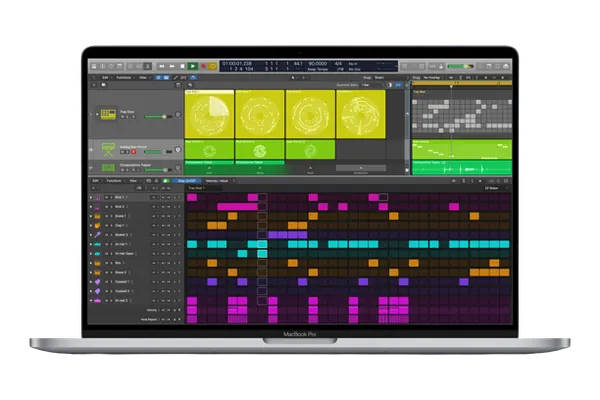Adjust the Trap Door track volume slider
The width and height of the screenshot is (600, 400).
(158, 116)
